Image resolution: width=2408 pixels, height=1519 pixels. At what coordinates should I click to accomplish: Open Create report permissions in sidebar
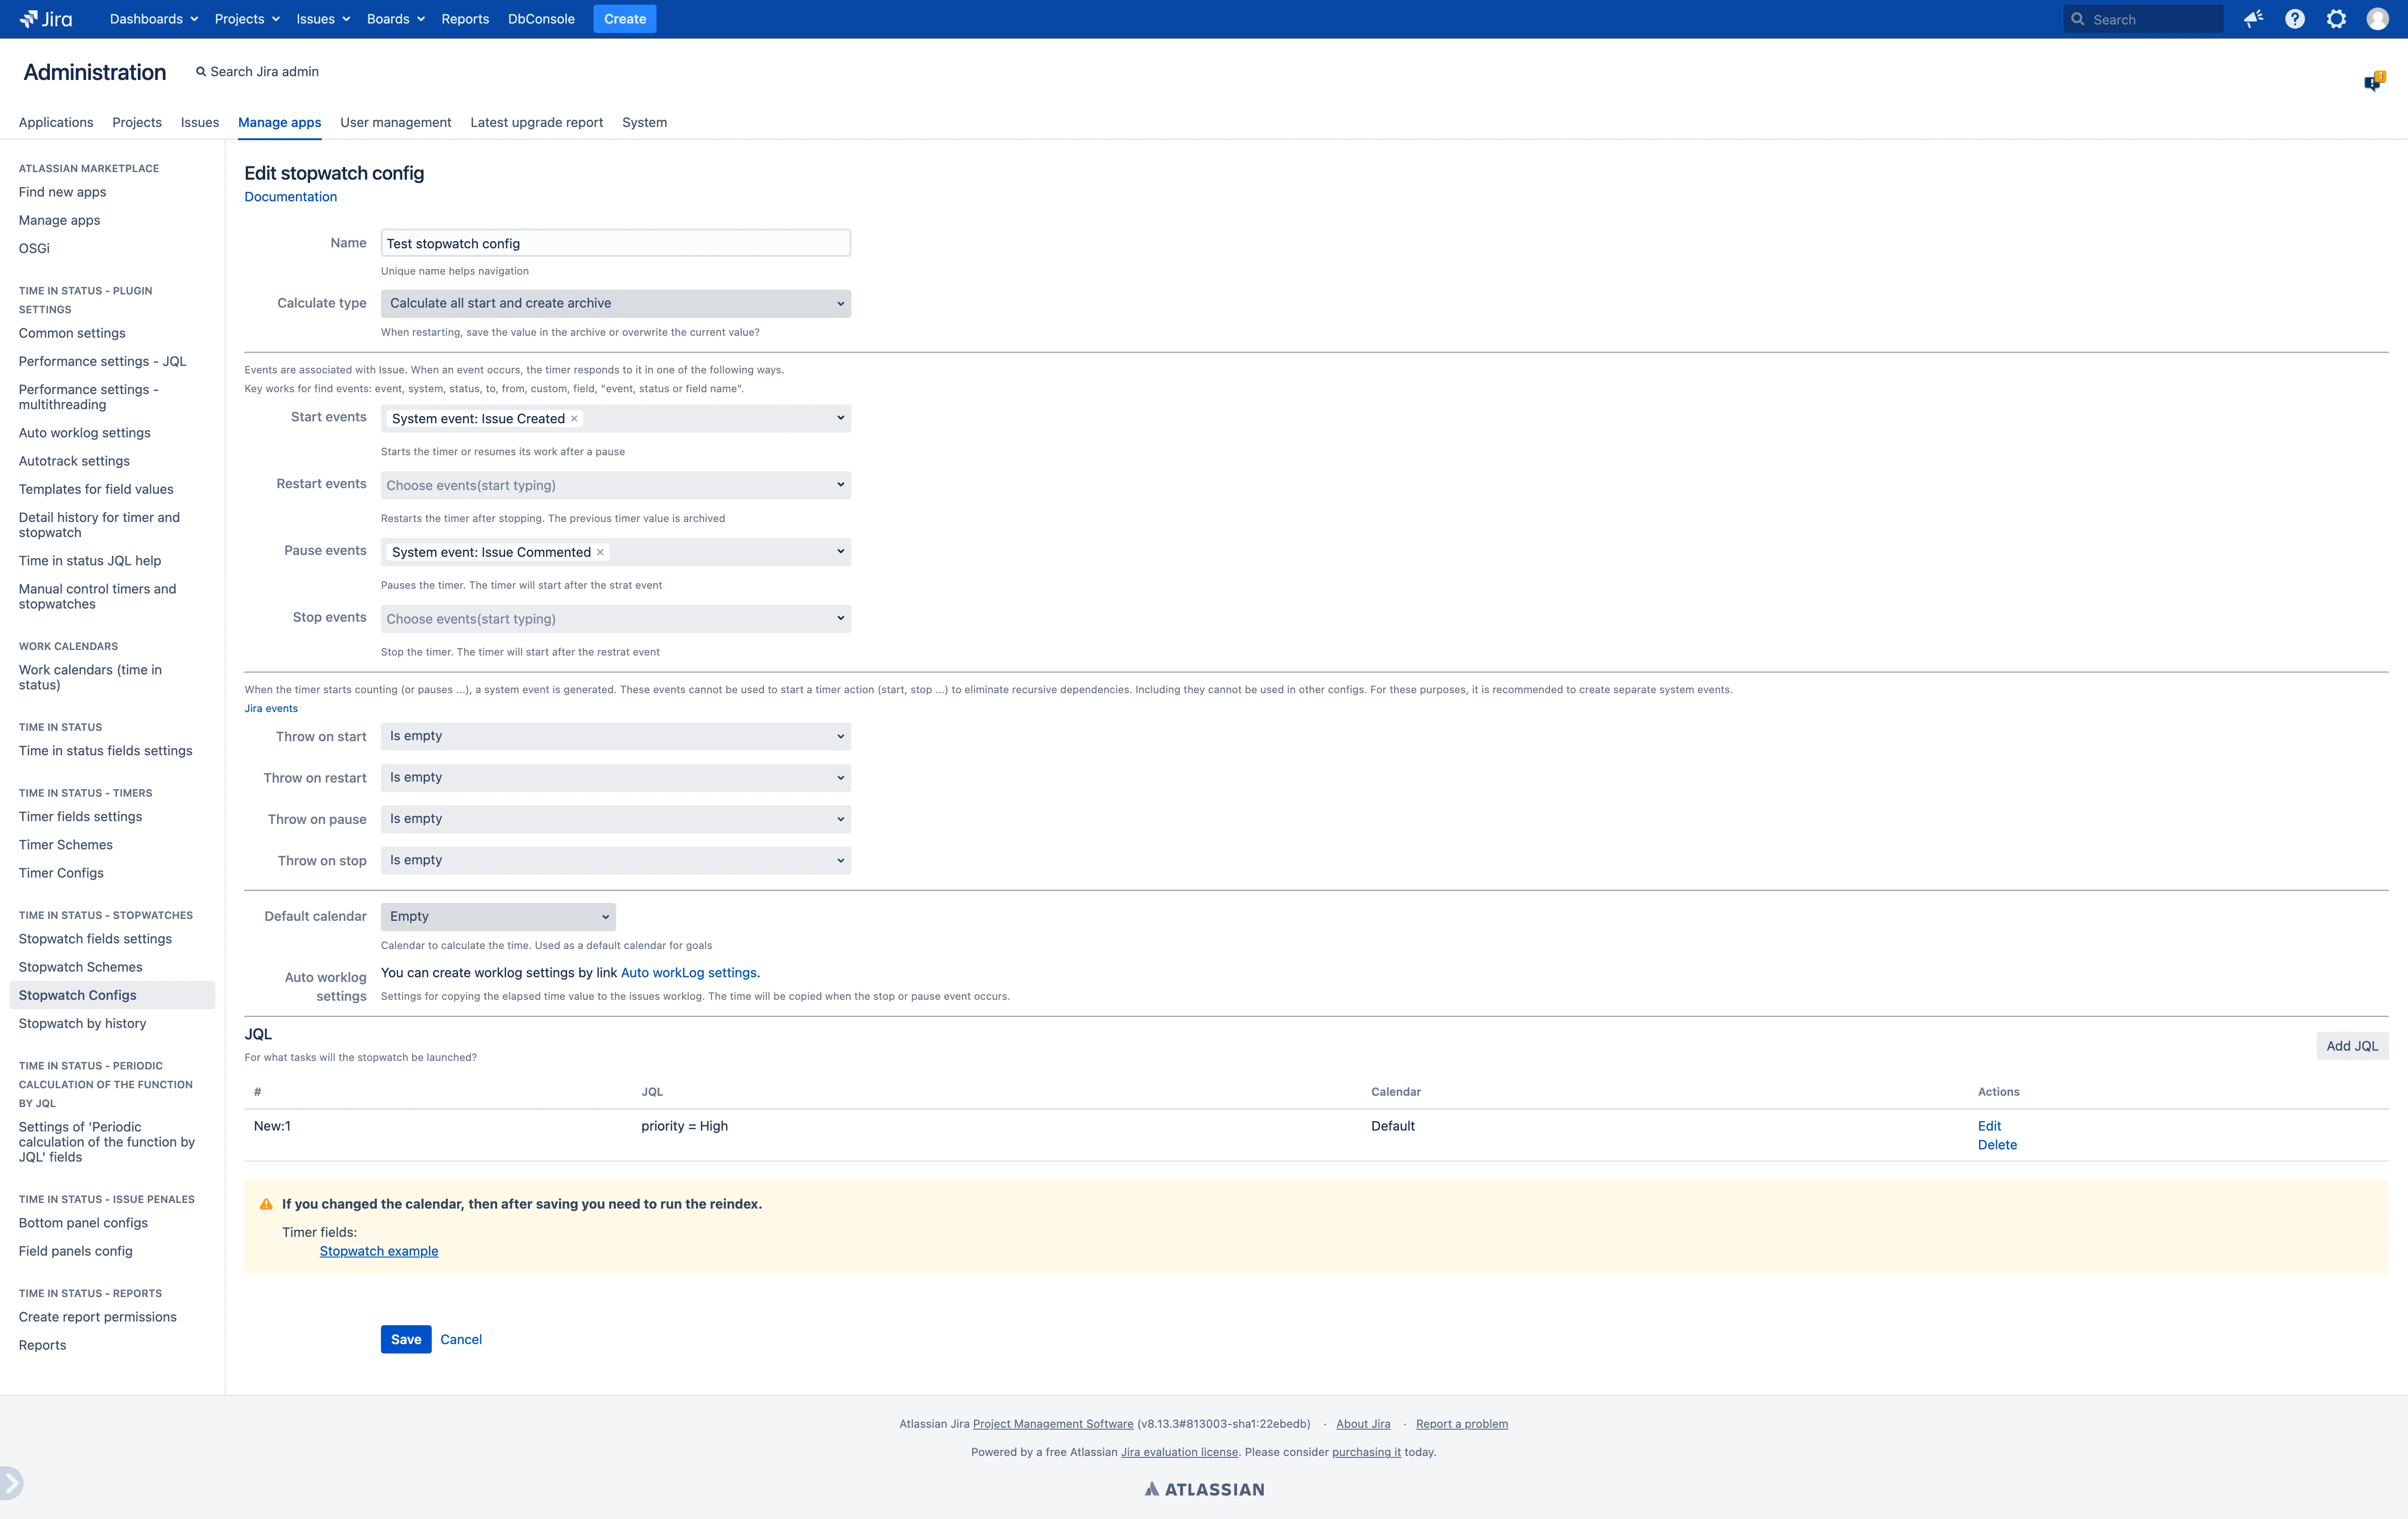pyautogui.click(x=98, y=1317)
